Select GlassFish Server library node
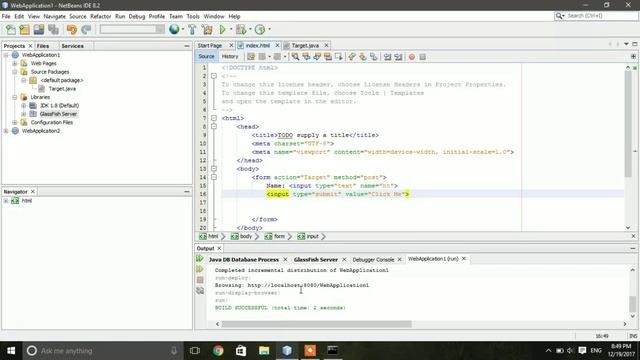This screenshot has width=640, height=360. 58,114
